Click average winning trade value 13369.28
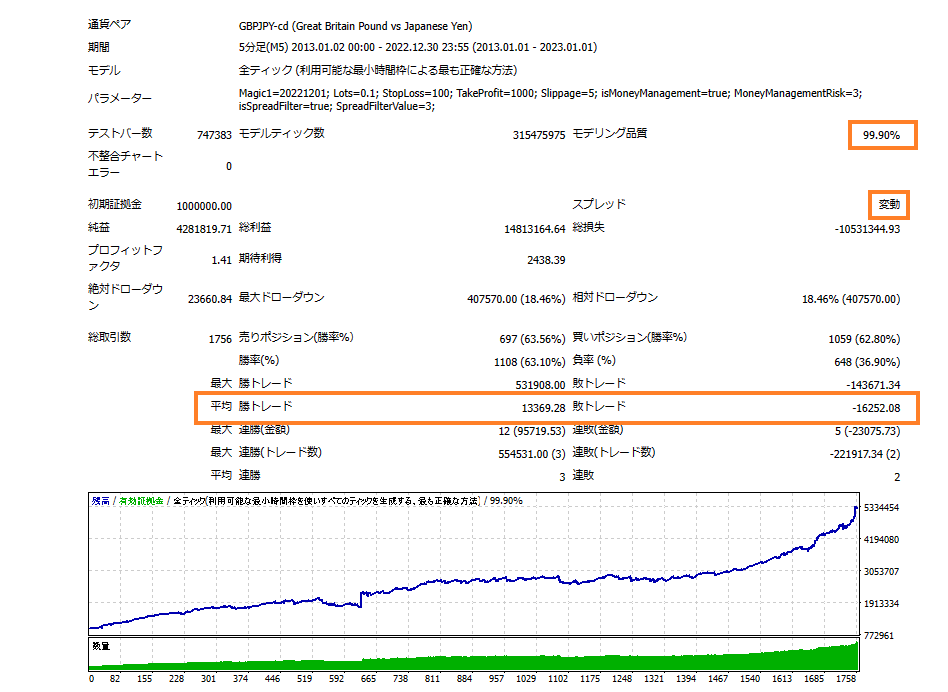 [x=543, y=408]
